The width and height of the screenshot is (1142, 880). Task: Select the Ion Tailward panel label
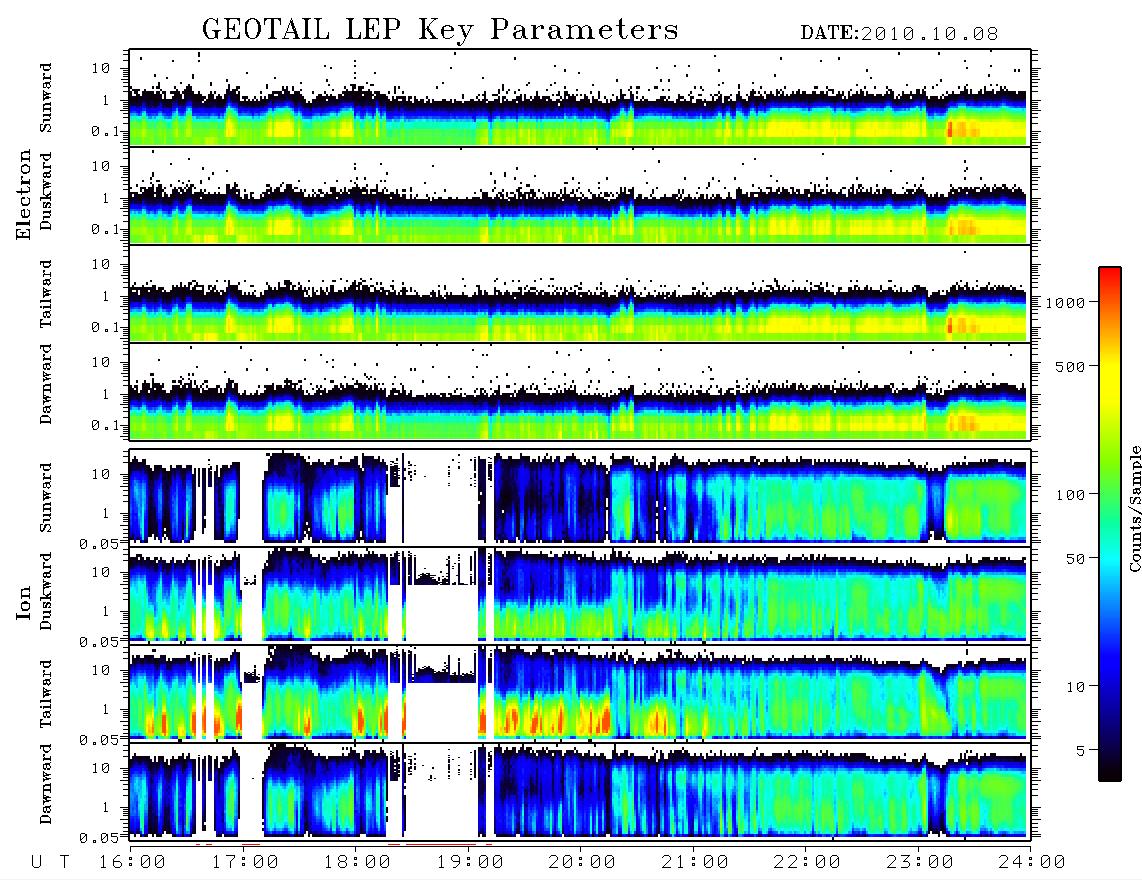pyautogui.click(x=46, y=693)
